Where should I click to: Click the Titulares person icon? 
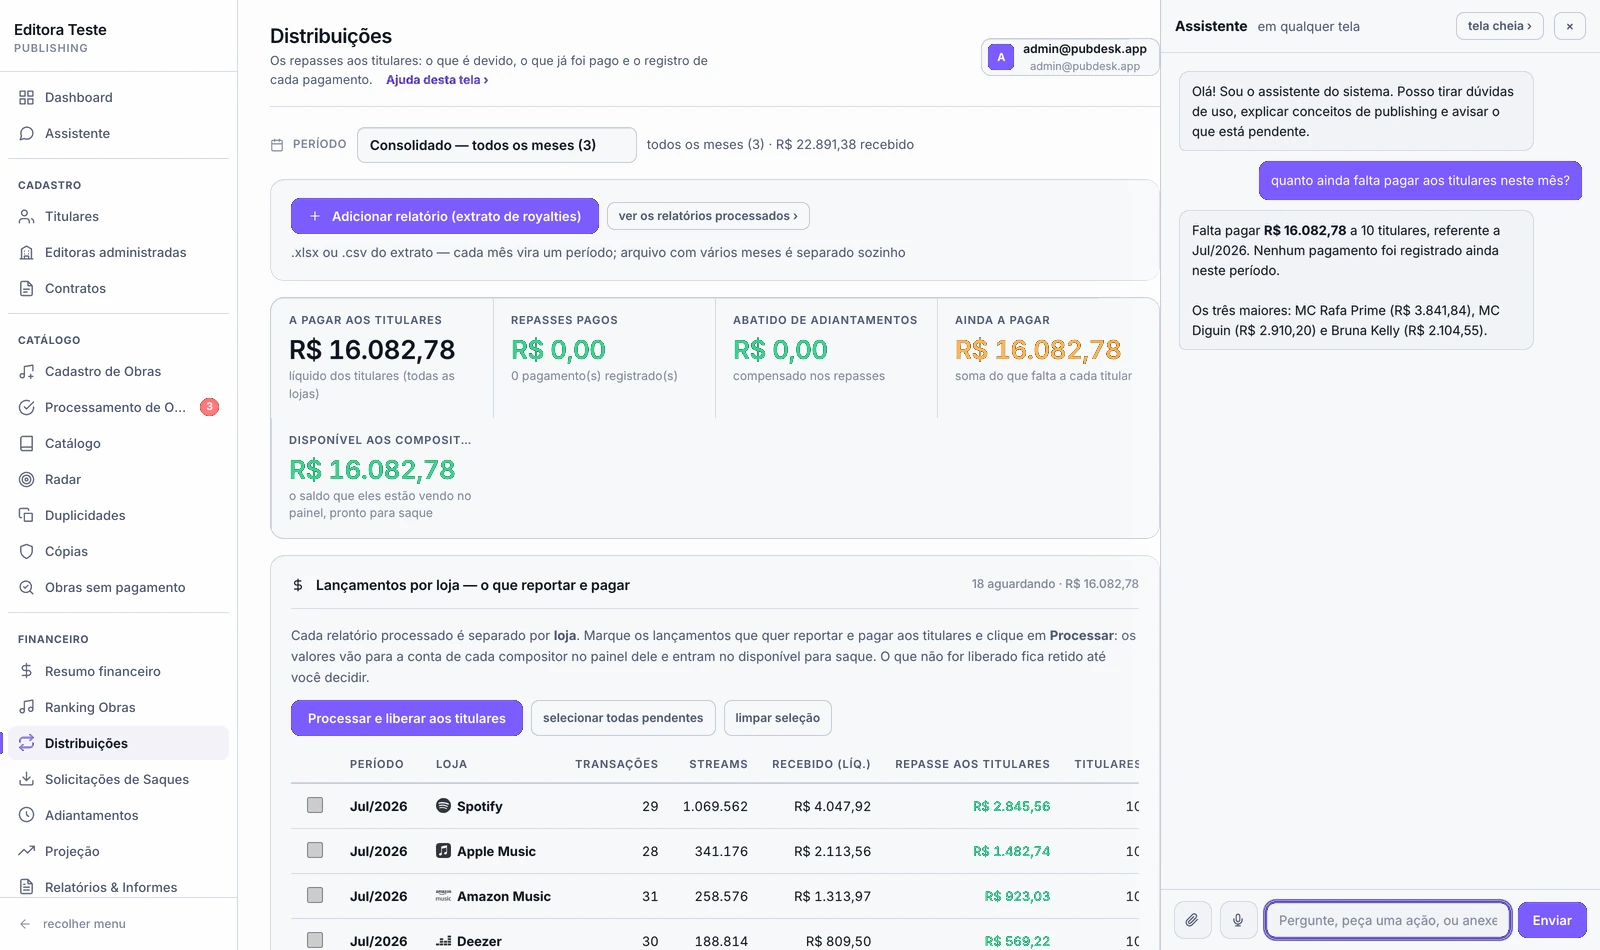coord(27,216)
